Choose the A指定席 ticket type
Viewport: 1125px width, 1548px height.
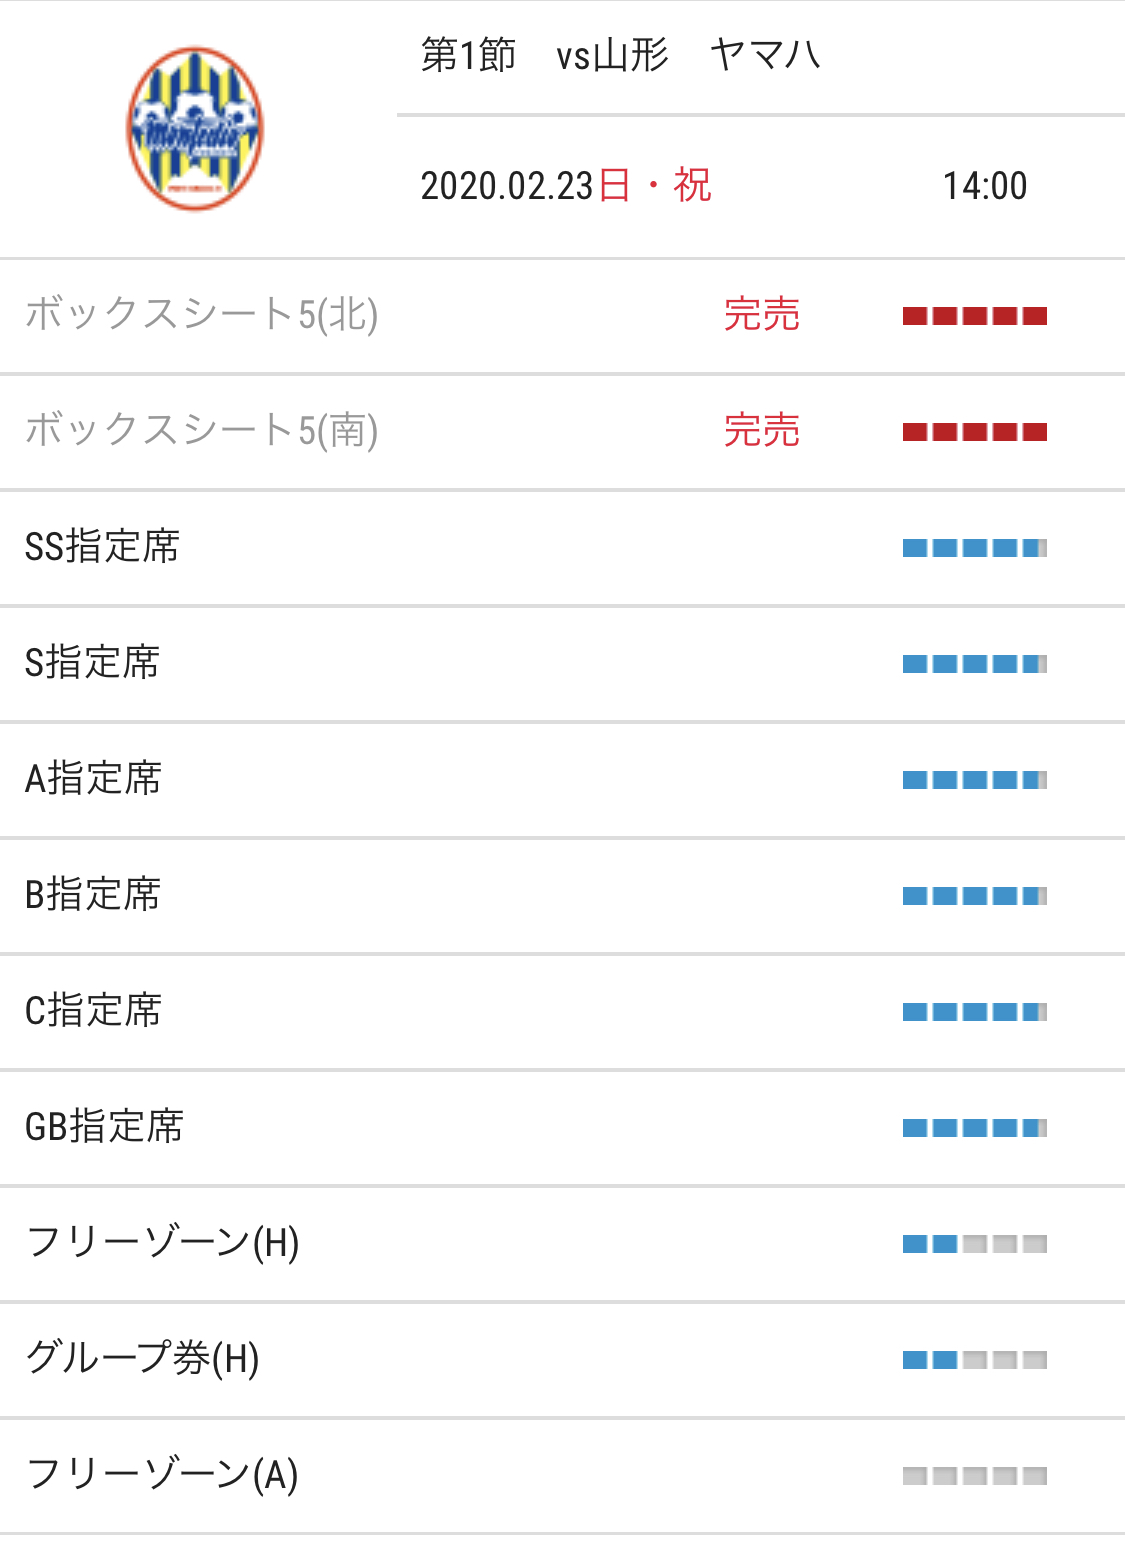(562, 780)
